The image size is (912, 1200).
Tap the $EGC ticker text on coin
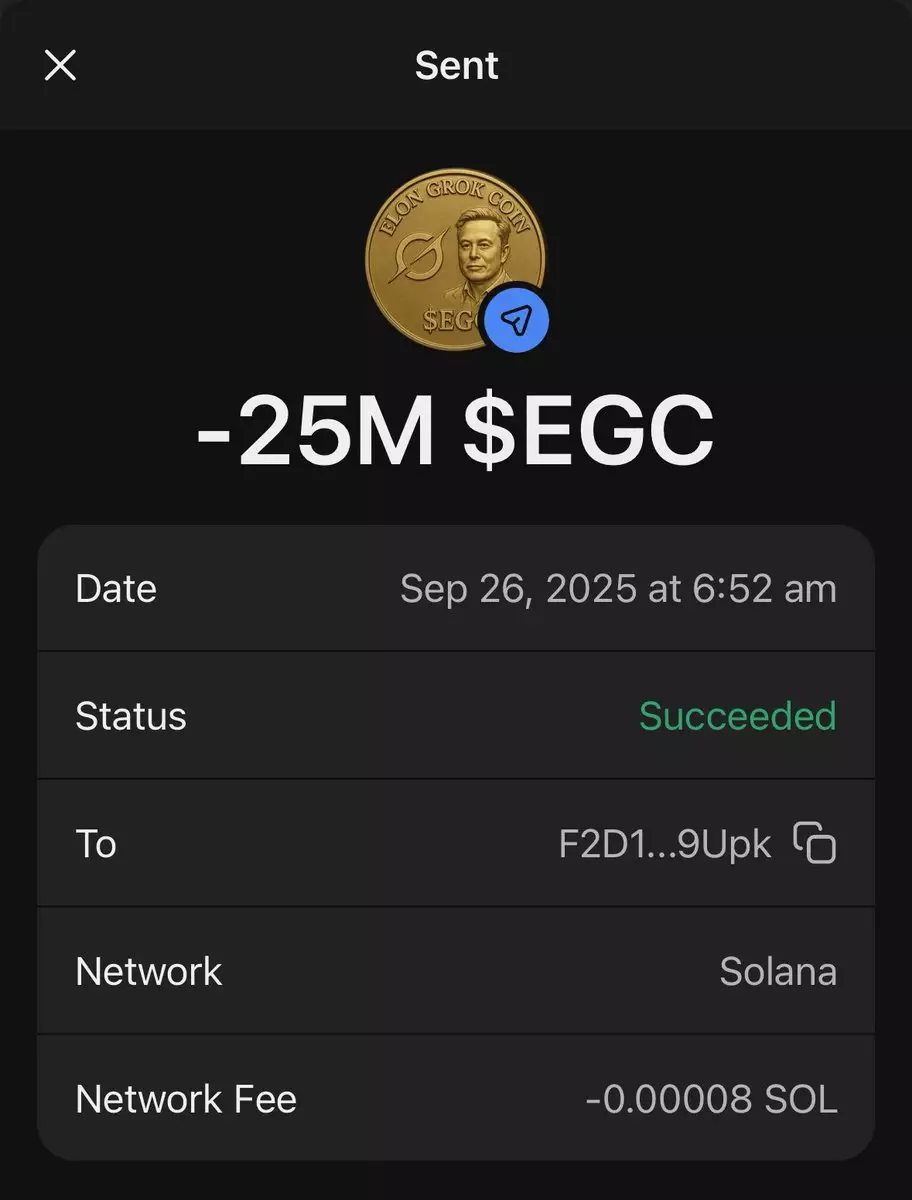click(x=450, y=320)
